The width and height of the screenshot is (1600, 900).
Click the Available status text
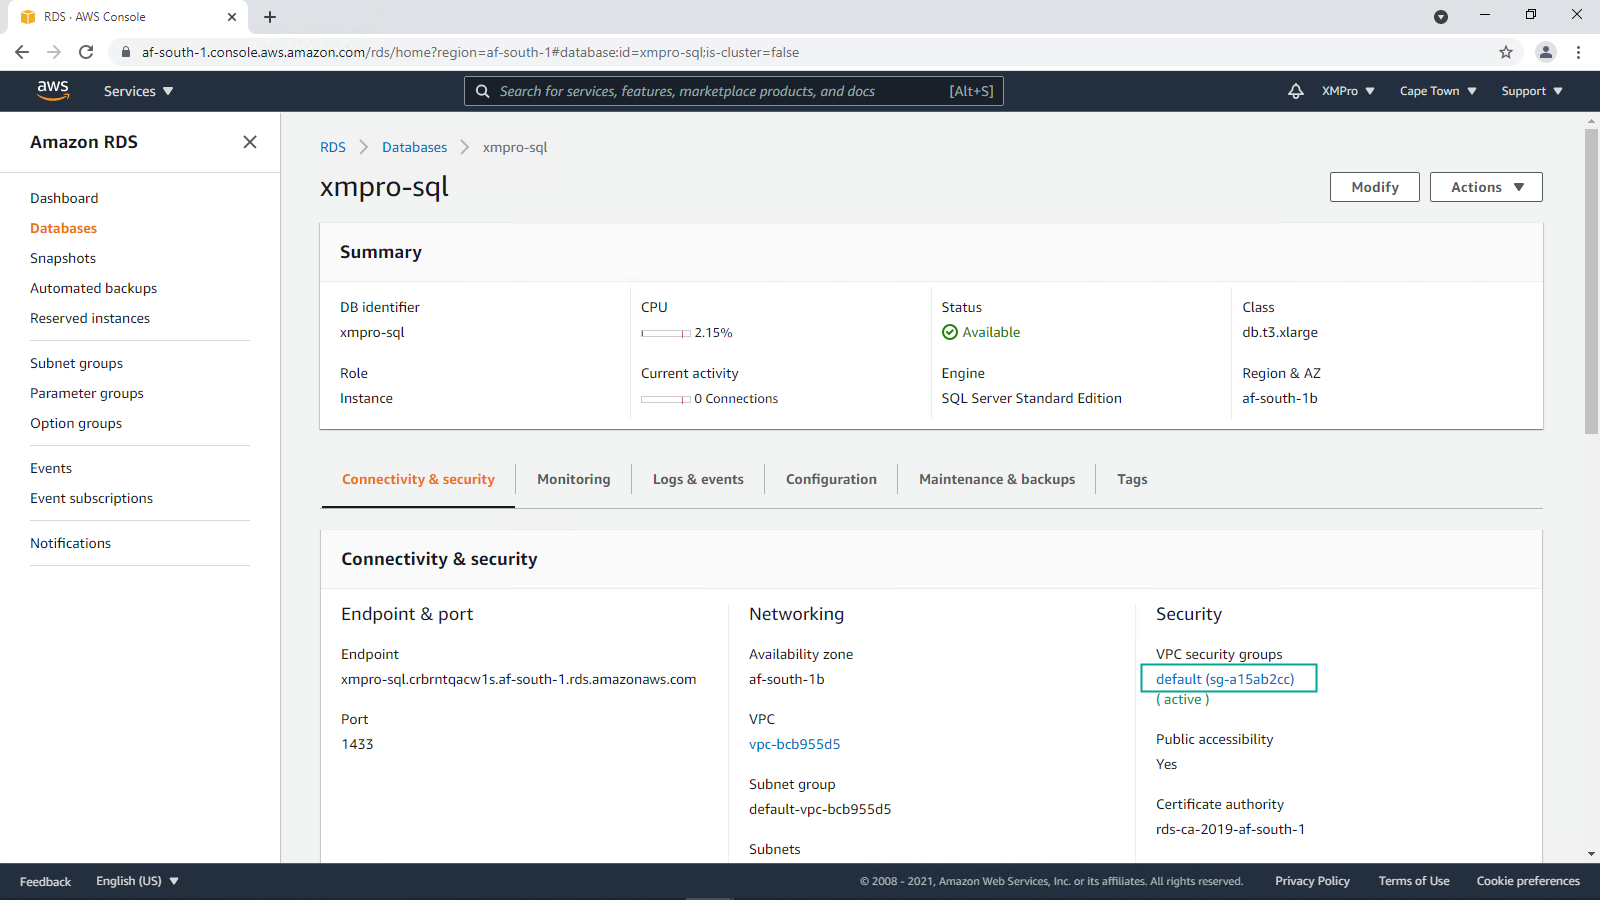pyautogui.click(x=991, y=332)
